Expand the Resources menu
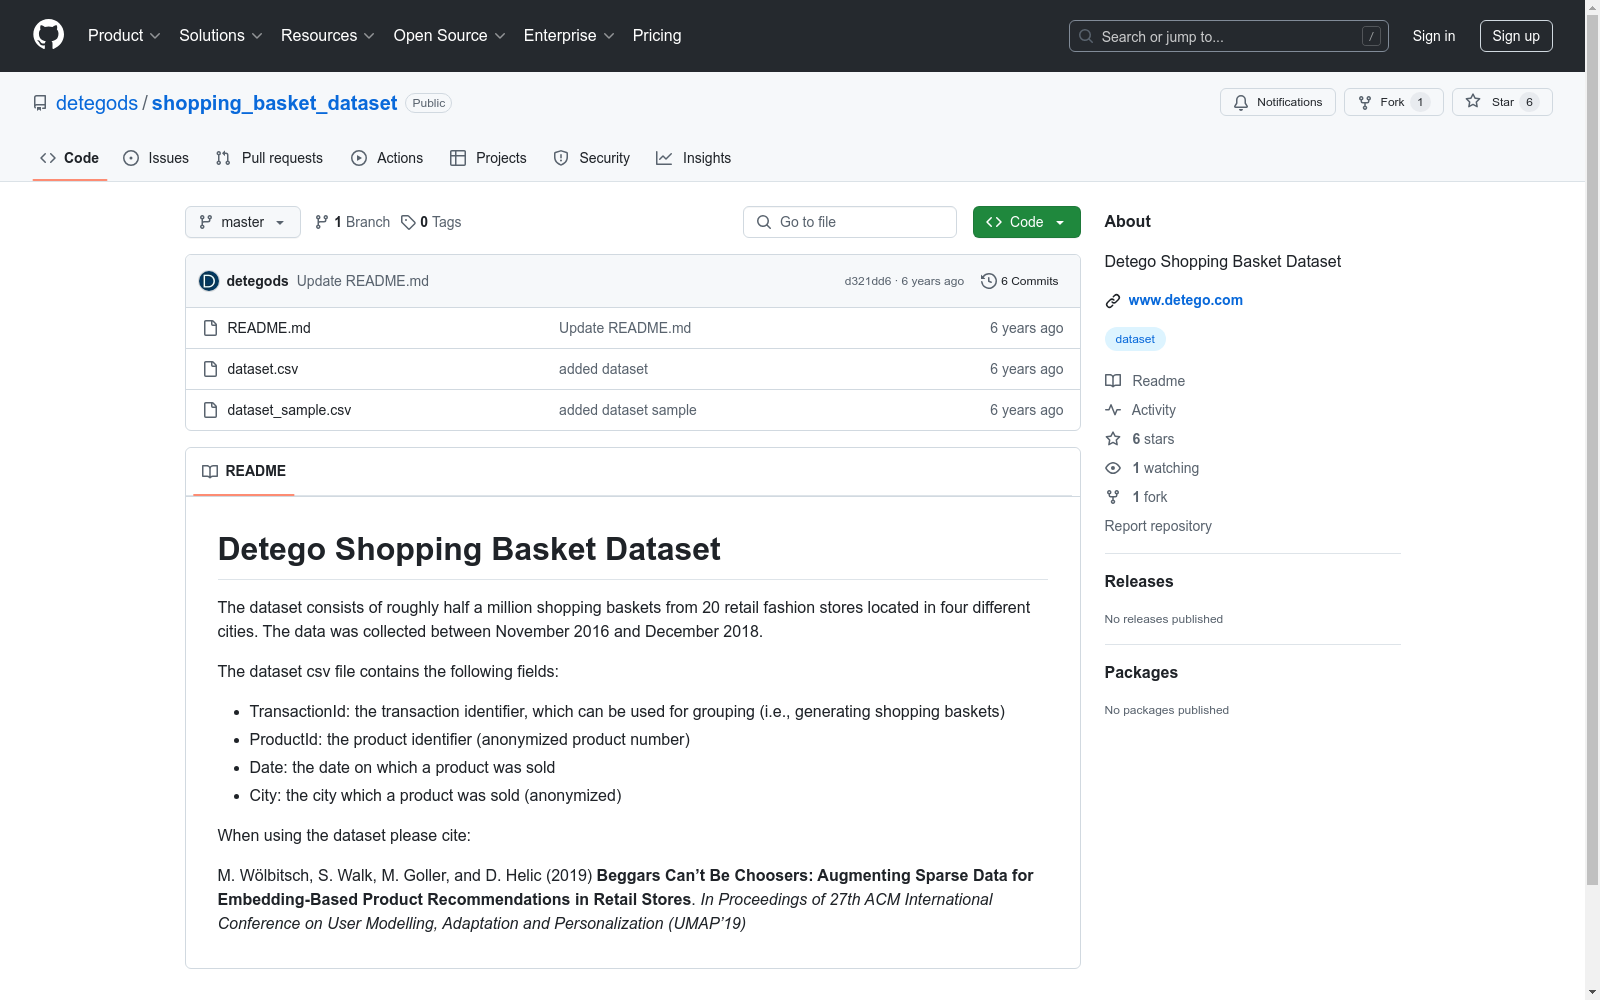Screen dimensions: 1600x1000 click(x=328, y=36)
